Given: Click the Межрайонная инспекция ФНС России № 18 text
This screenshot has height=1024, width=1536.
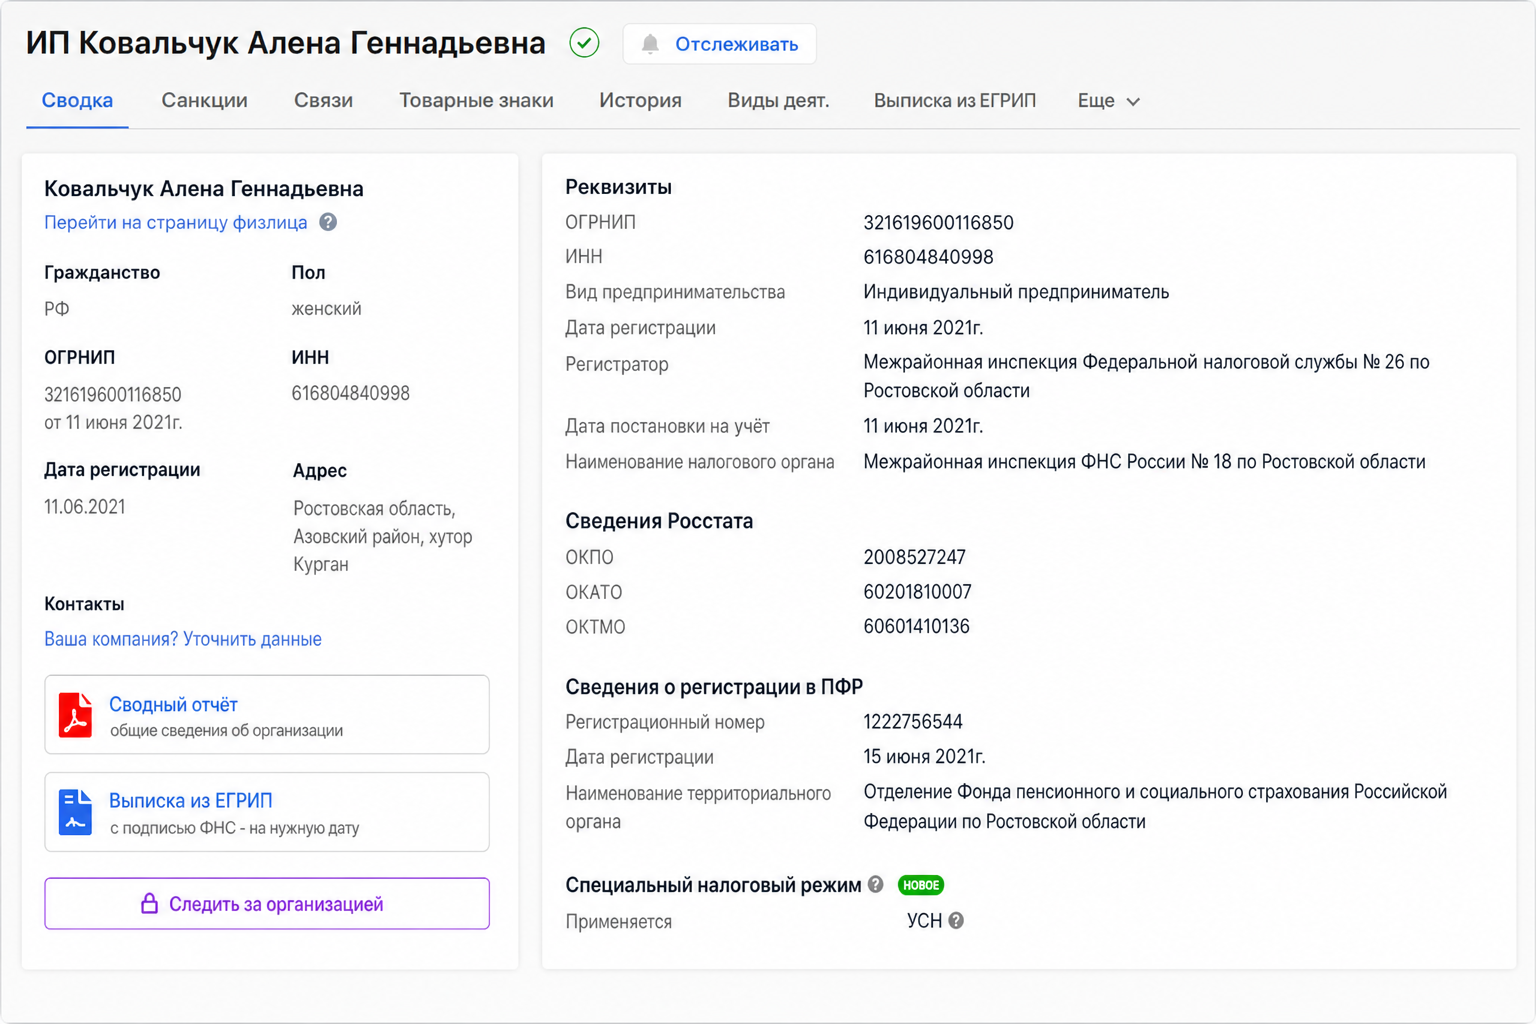Looking at the screenshot, I should pos(1144,462).
